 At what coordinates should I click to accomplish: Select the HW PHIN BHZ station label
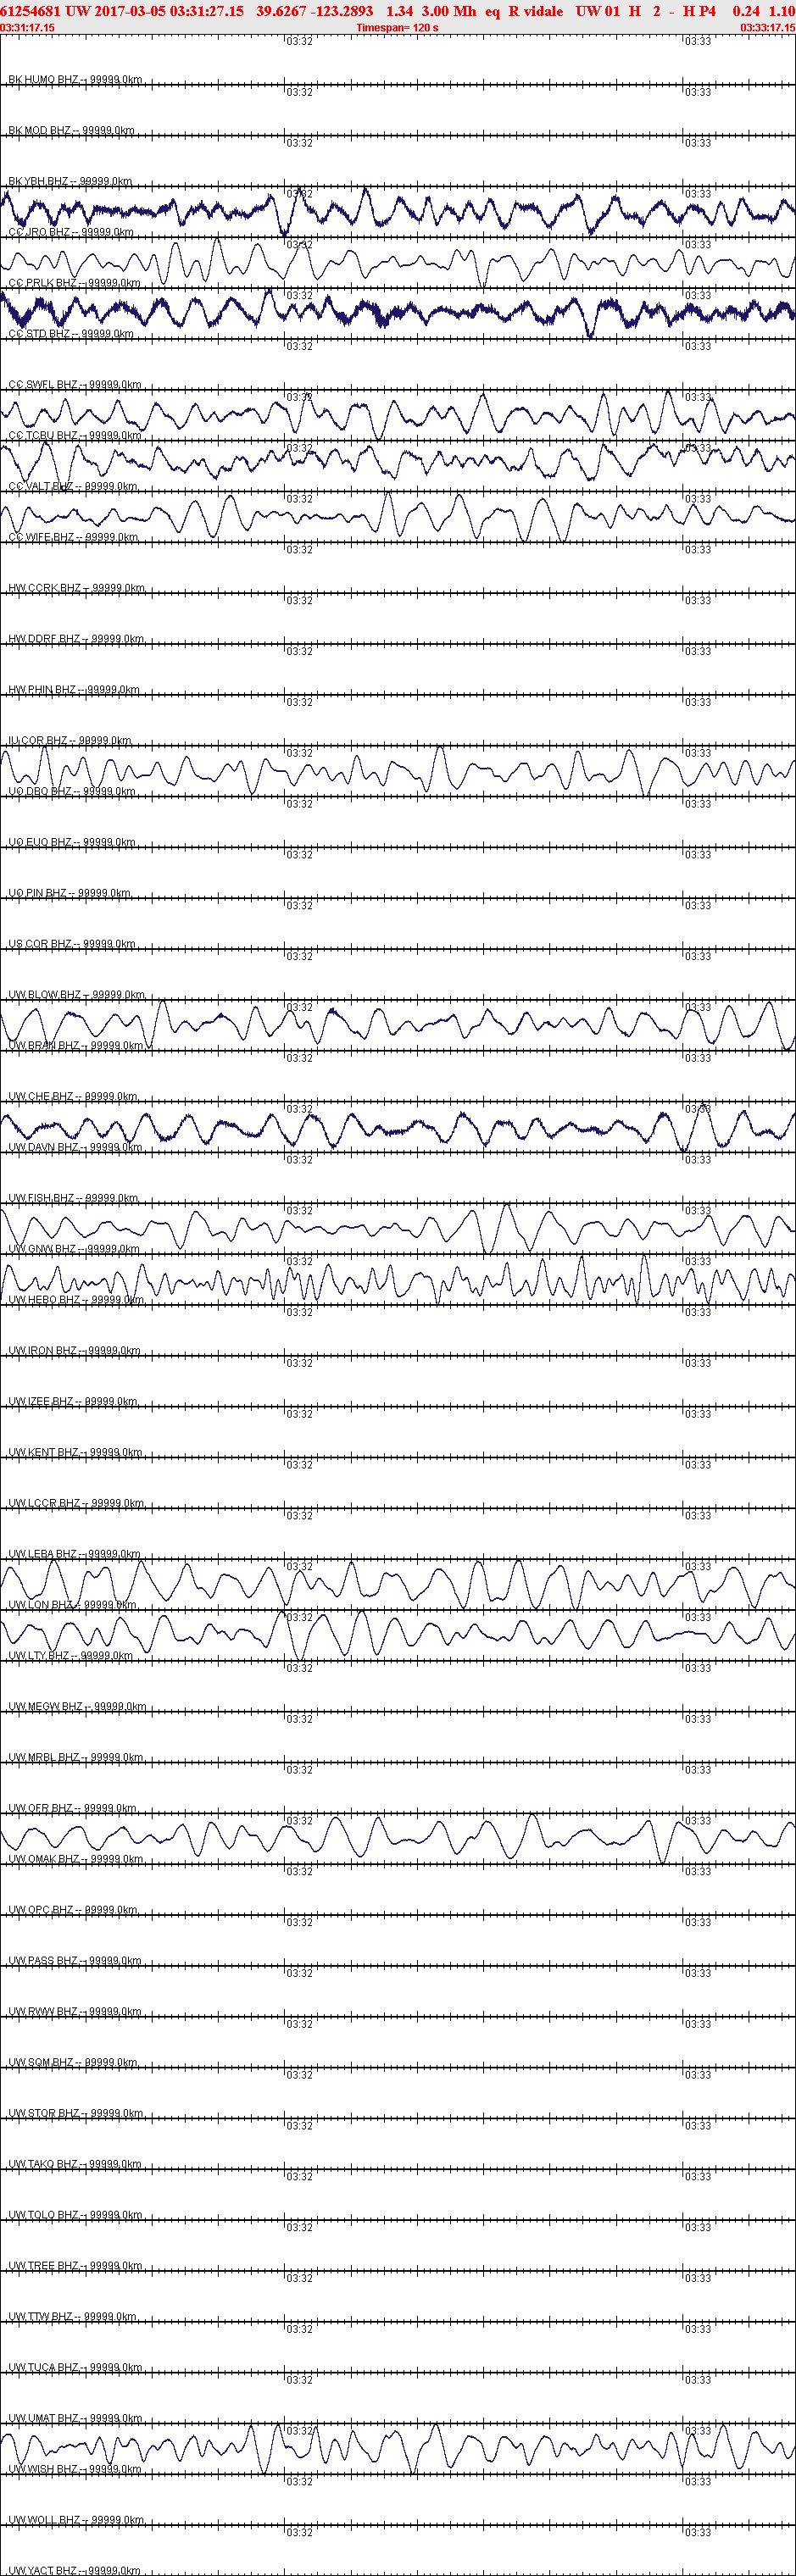pos(74,690)
